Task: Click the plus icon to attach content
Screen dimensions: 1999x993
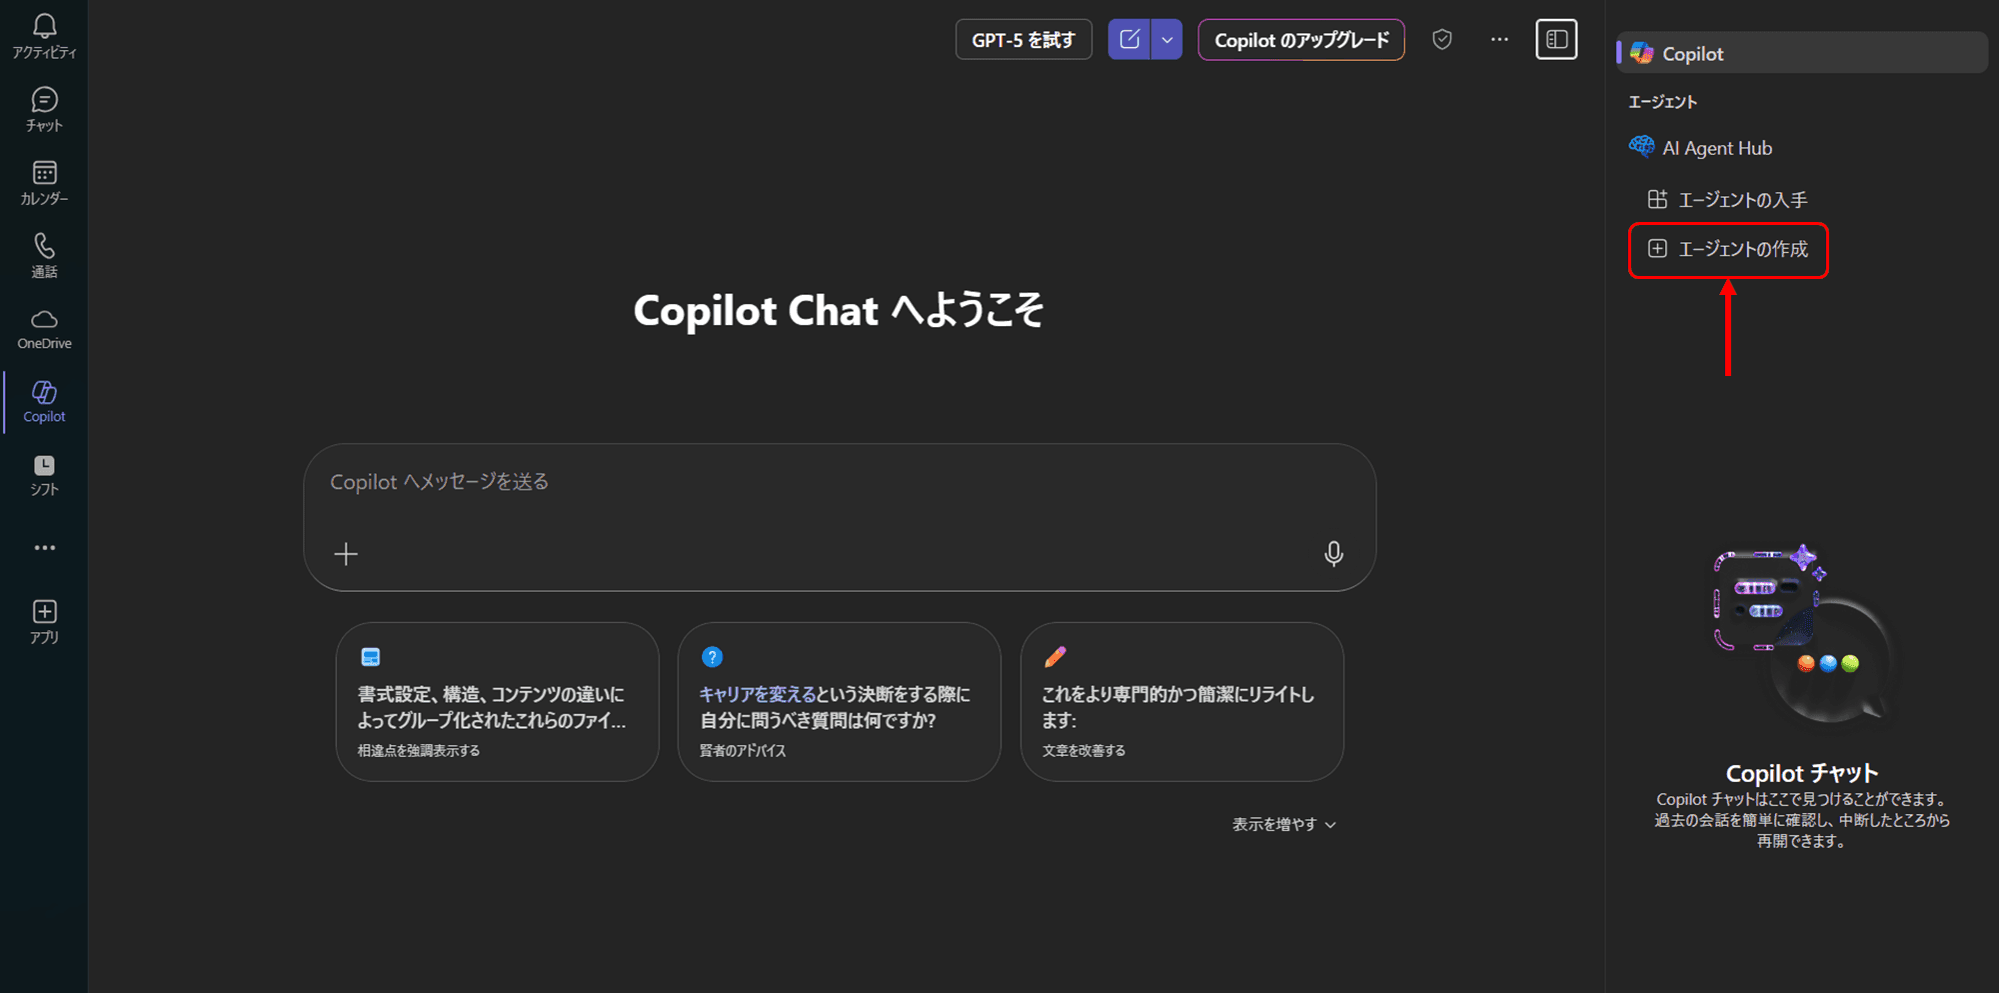Action: pos(345,553)
